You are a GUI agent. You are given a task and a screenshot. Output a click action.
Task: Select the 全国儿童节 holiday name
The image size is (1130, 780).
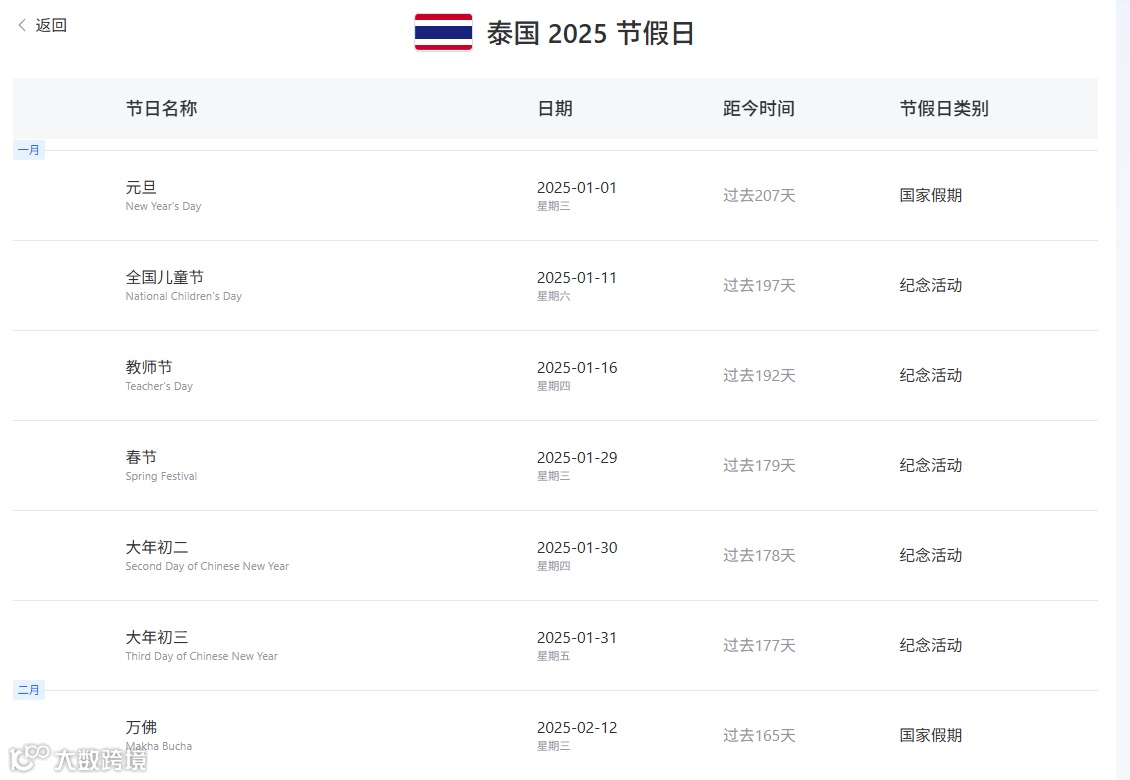click(x=164, y=278)
